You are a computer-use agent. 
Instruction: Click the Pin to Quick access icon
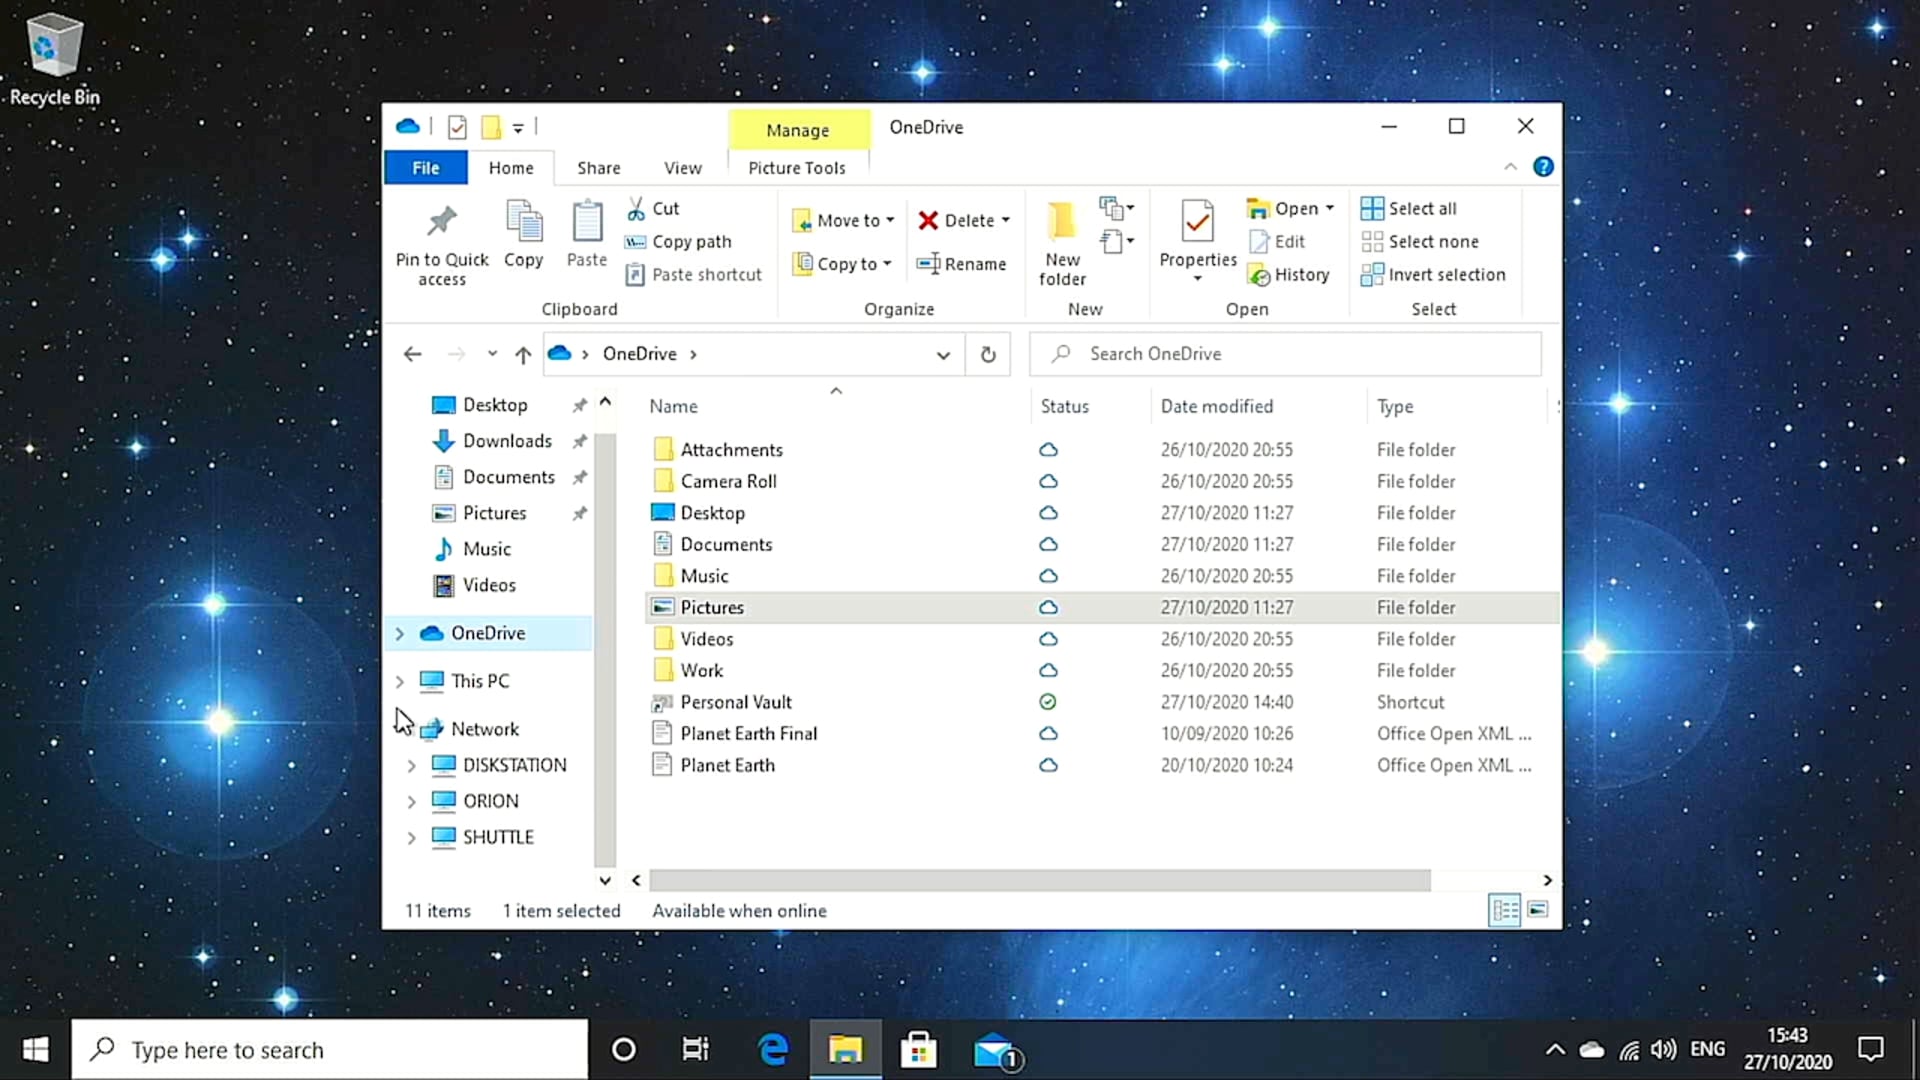pos(441,222)
